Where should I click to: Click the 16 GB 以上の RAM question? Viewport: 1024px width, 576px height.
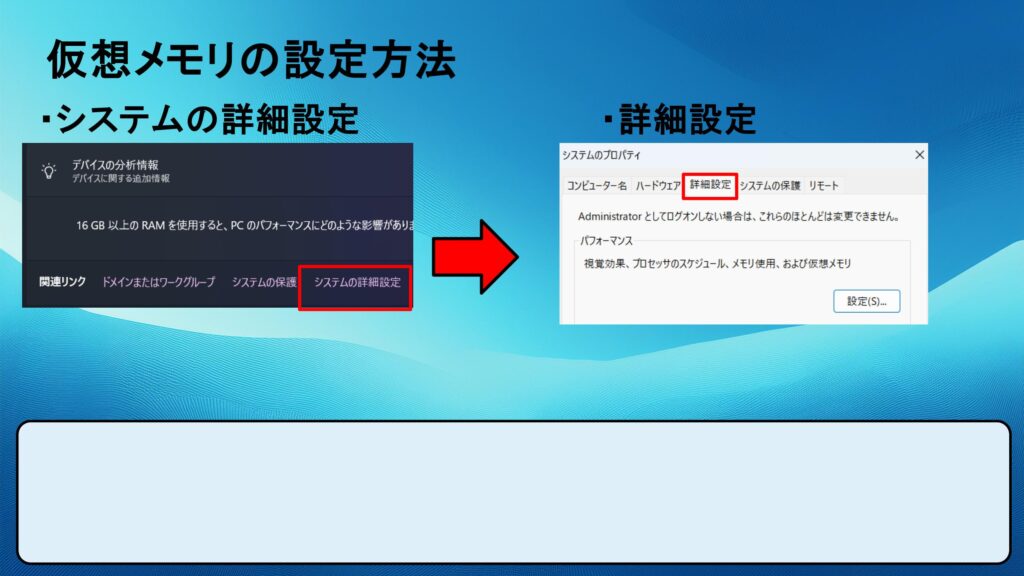tap(245, 226)
